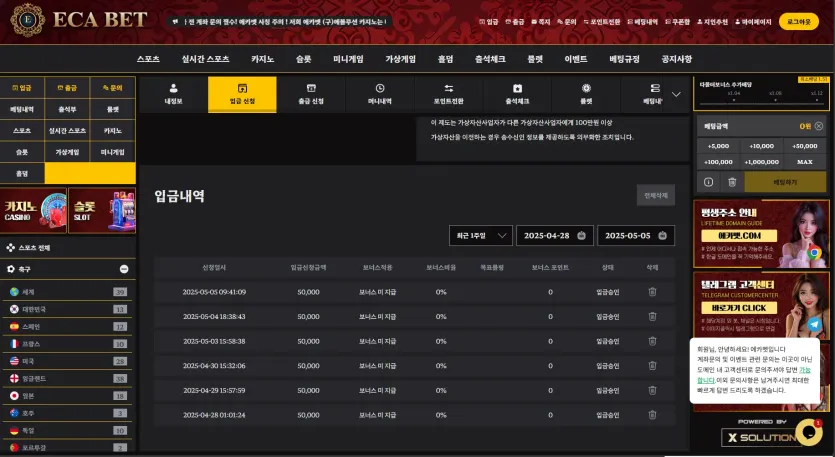Viewport: 835px width, 457px height.
Task: Open 머니내역 clock icon tab
Action: [380, 94]
